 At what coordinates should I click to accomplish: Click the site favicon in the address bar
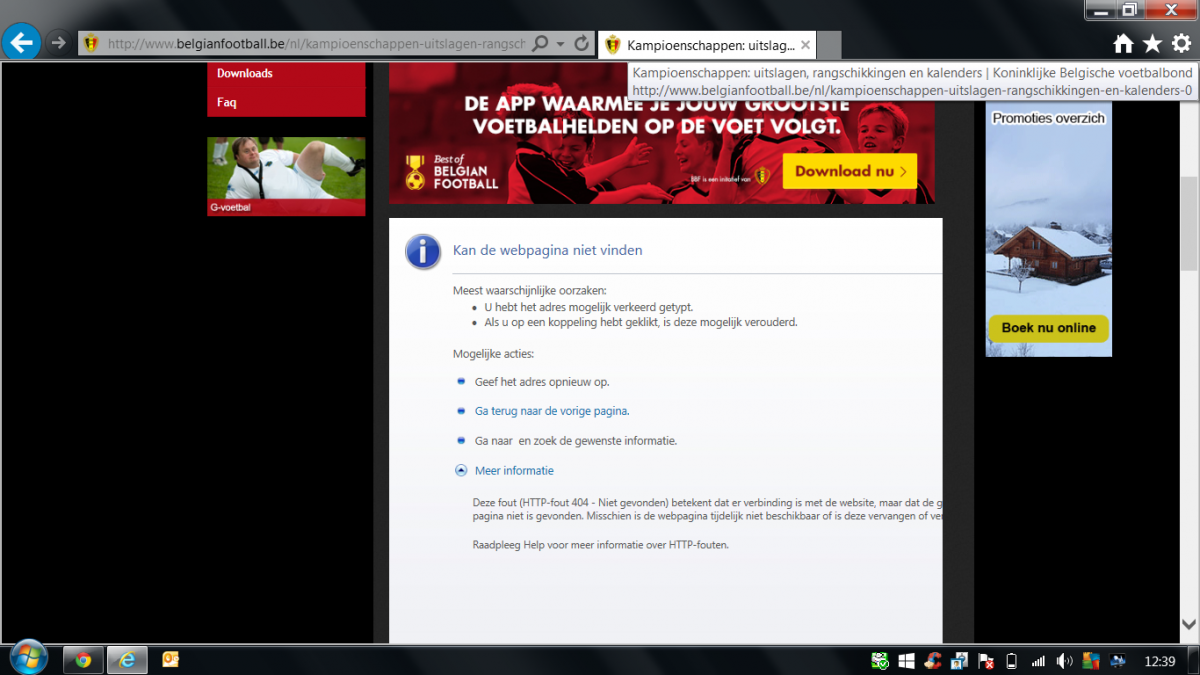pos(91,43)
